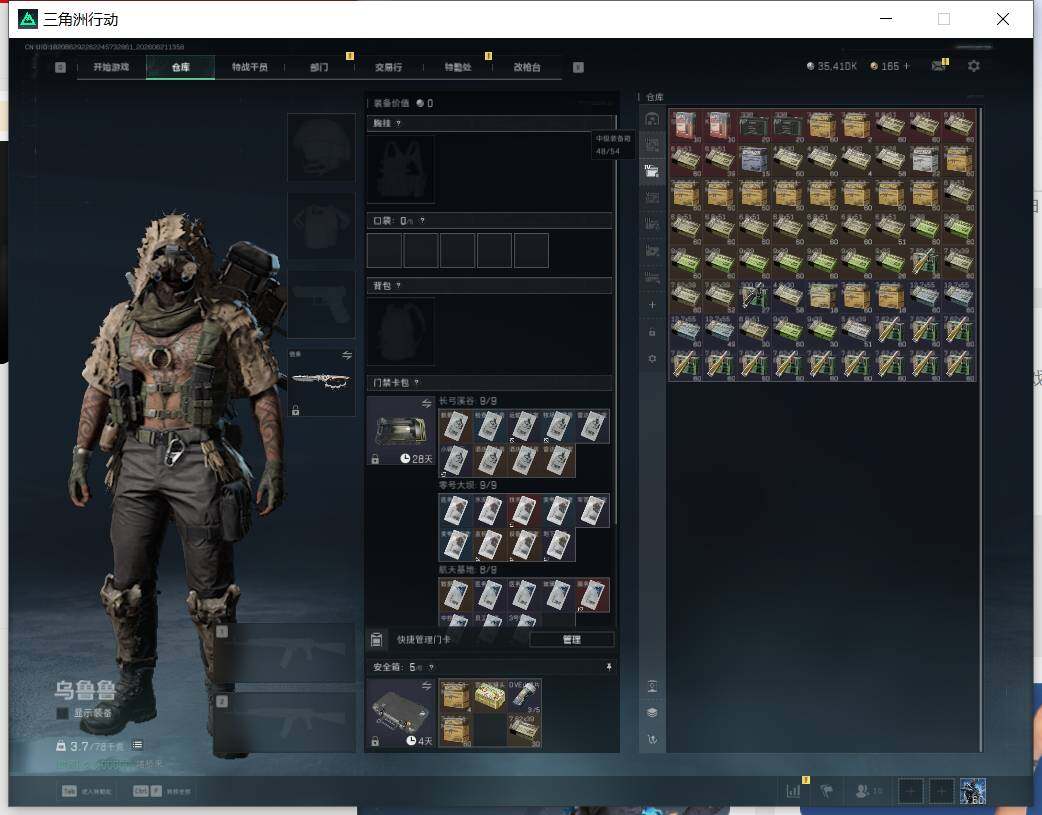Select the empty body armor slot
Screen dimensions: 1042x815
pyautogui.click(x=321, y=227)
